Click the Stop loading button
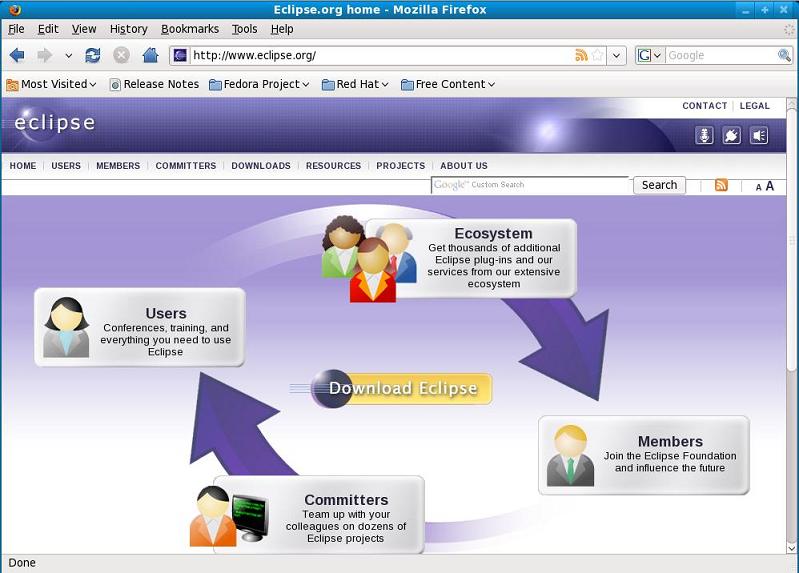This screenshot has width=799, height=573. tap(121, 55)
